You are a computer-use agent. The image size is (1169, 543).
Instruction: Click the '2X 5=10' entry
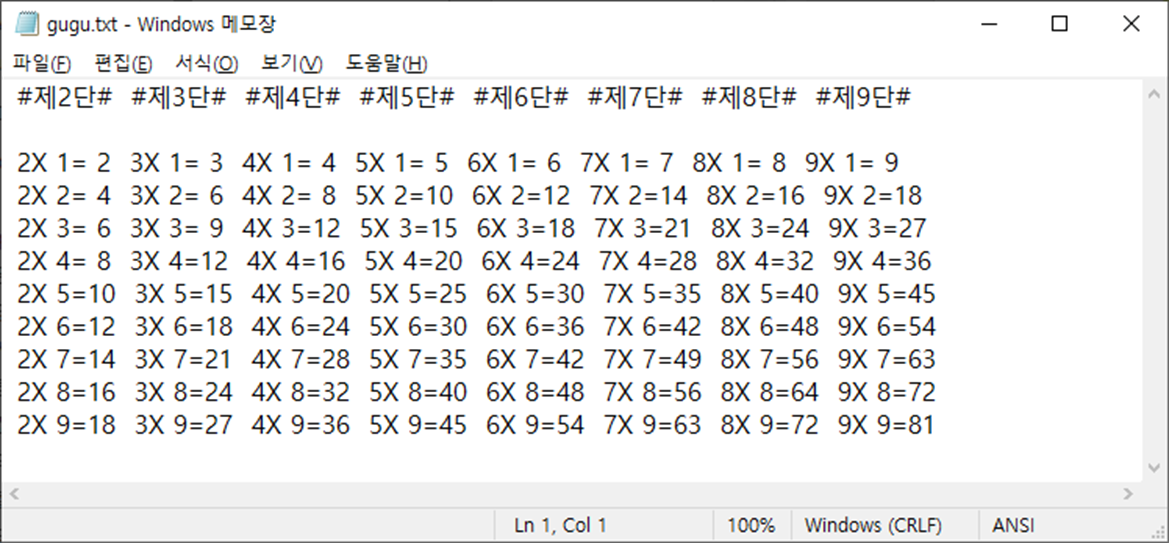tap(66, 294)
